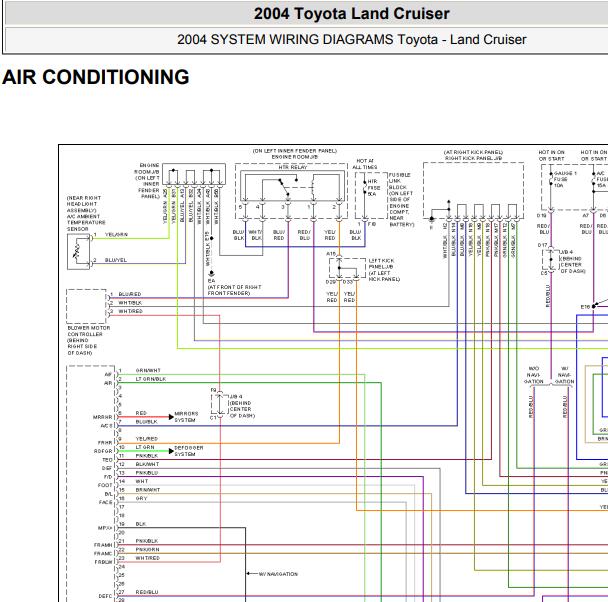Click the "WHT/BLK" label at blower controller pin 2
608x602 pixels.
tap(130, 303)
